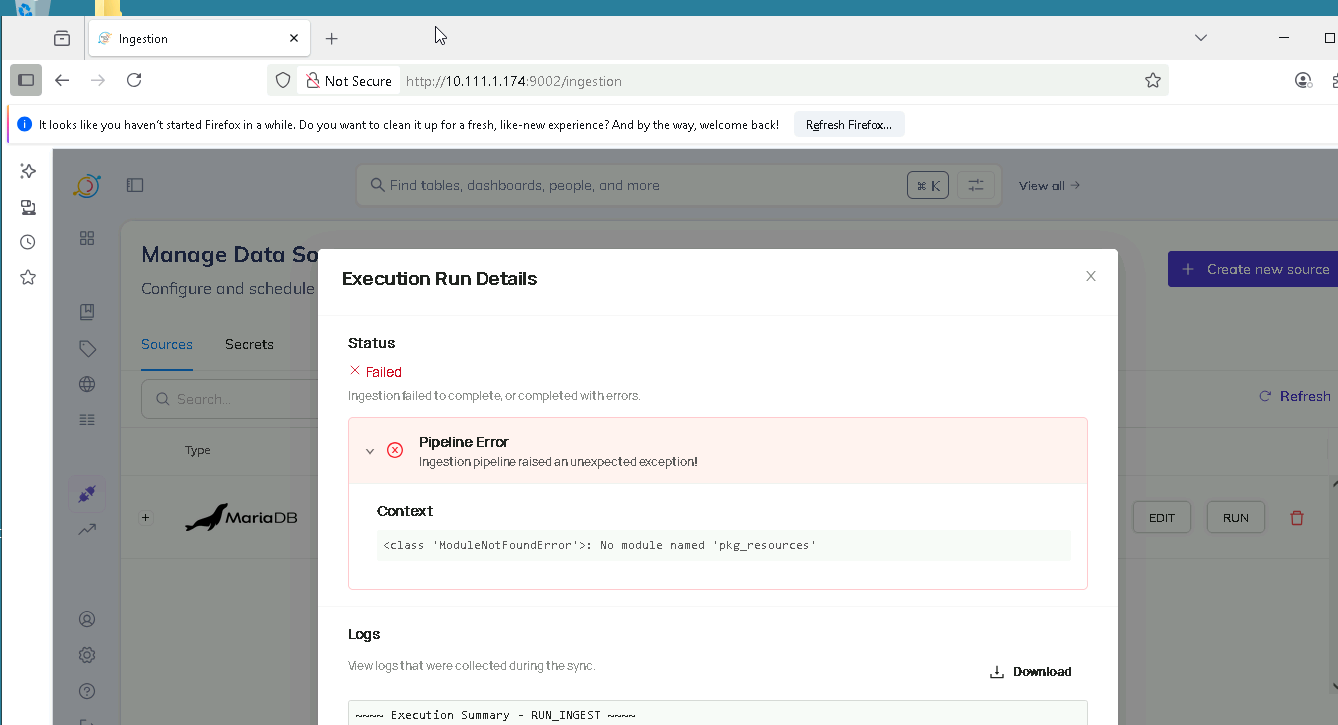Switch to the Secrets tab

point(249,344)
